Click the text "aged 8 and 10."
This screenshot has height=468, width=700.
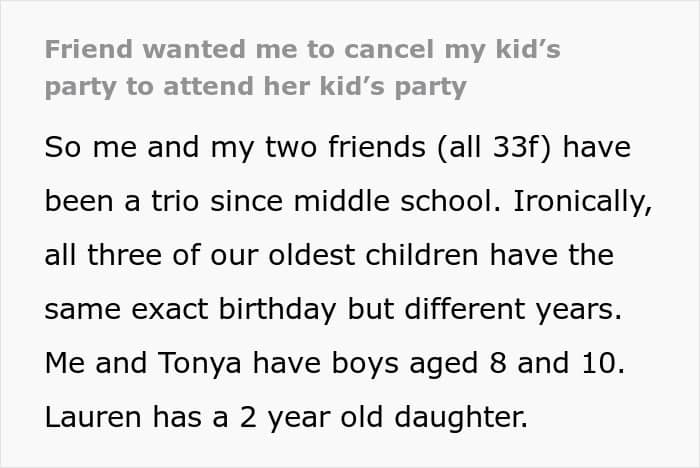tap(517, 363)
